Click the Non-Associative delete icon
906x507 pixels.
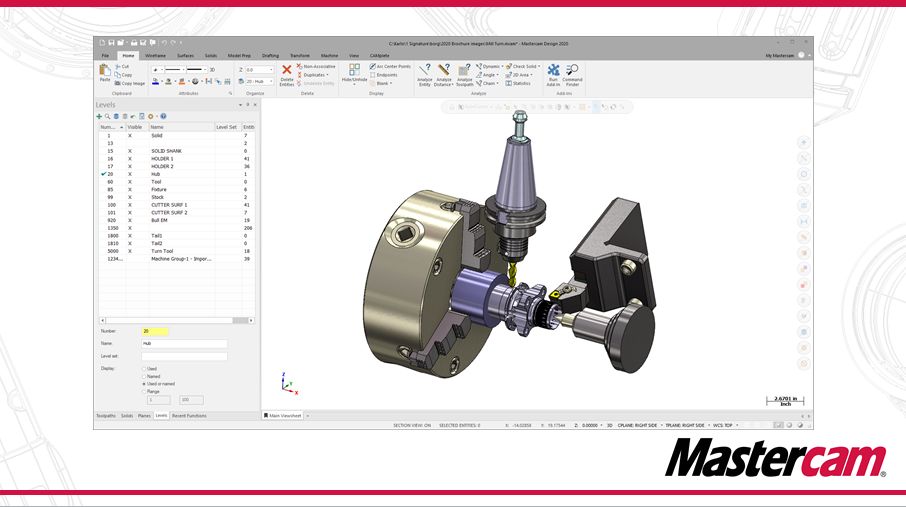click(x=299, y=66)
